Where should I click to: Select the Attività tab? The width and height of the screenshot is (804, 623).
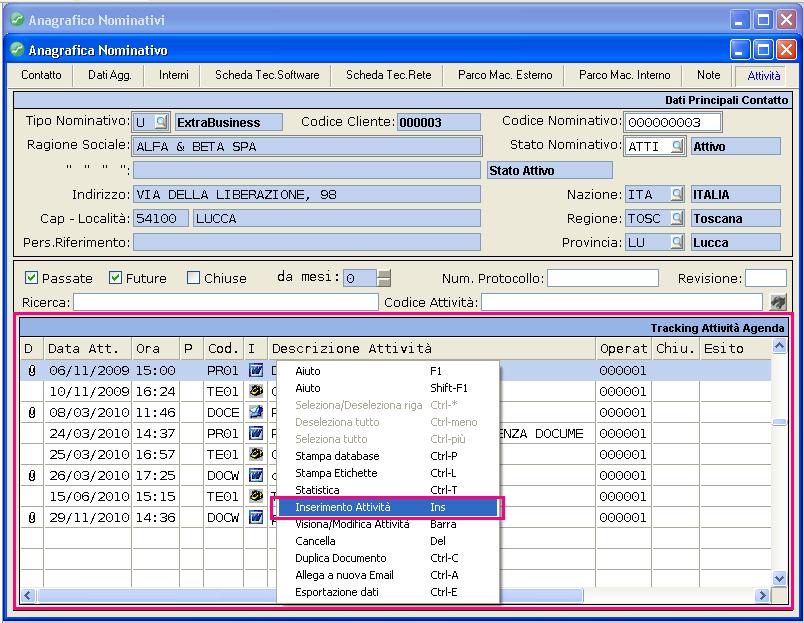click(x=764, y=76)
